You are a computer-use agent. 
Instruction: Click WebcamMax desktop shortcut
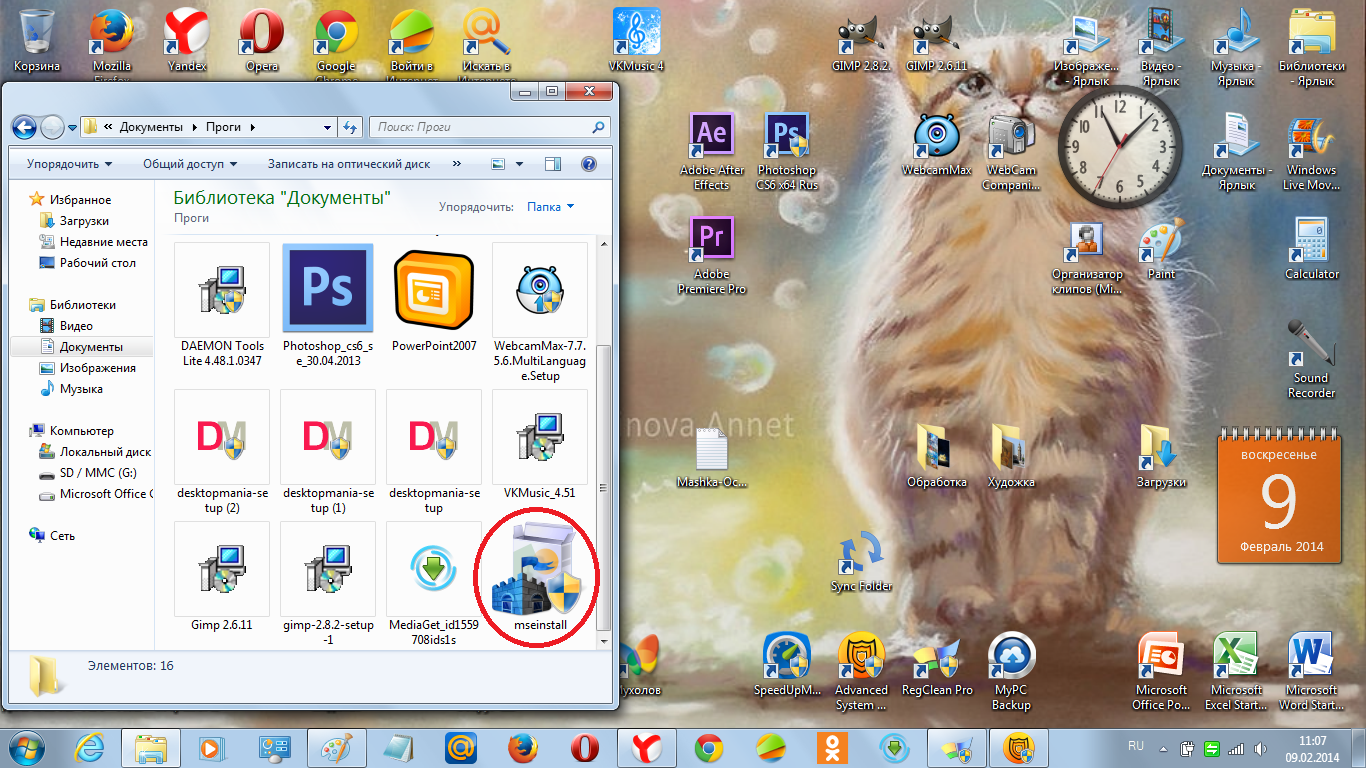pos(937,144)
